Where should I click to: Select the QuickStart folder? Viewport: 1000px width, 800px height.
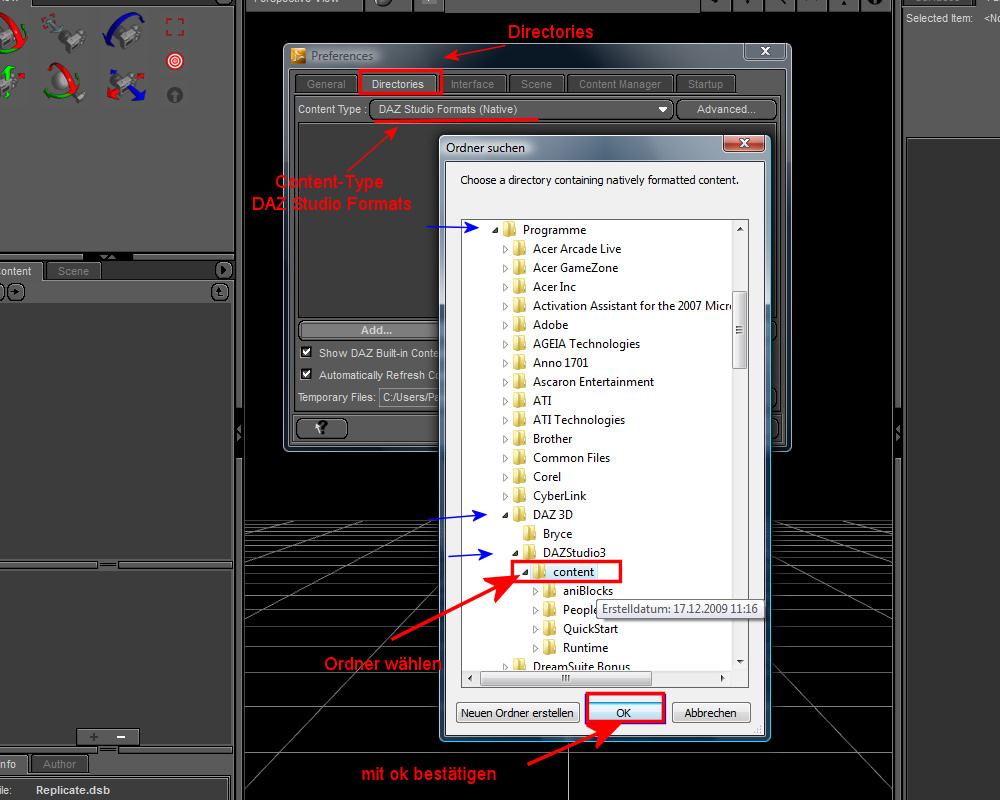click(590, 629)
